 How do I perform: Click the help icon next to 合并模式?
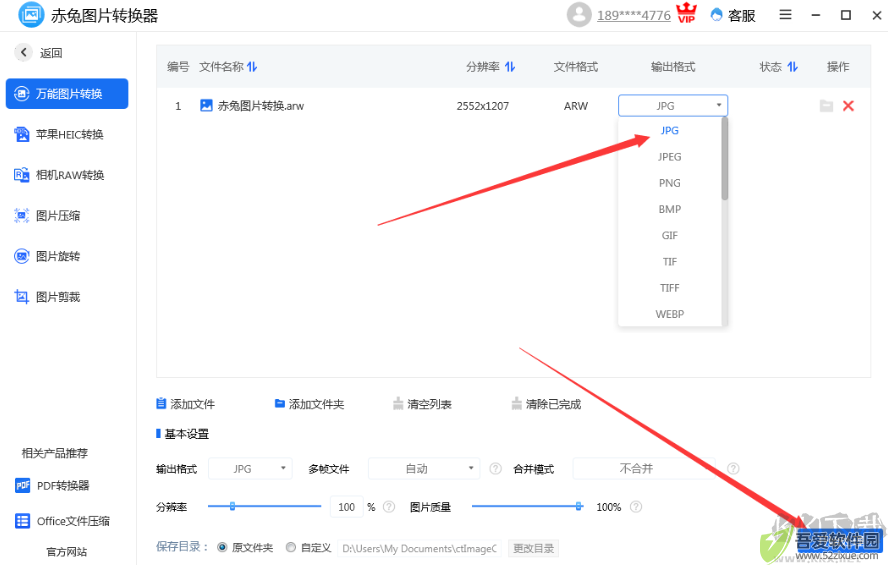(x=733, y=469)
